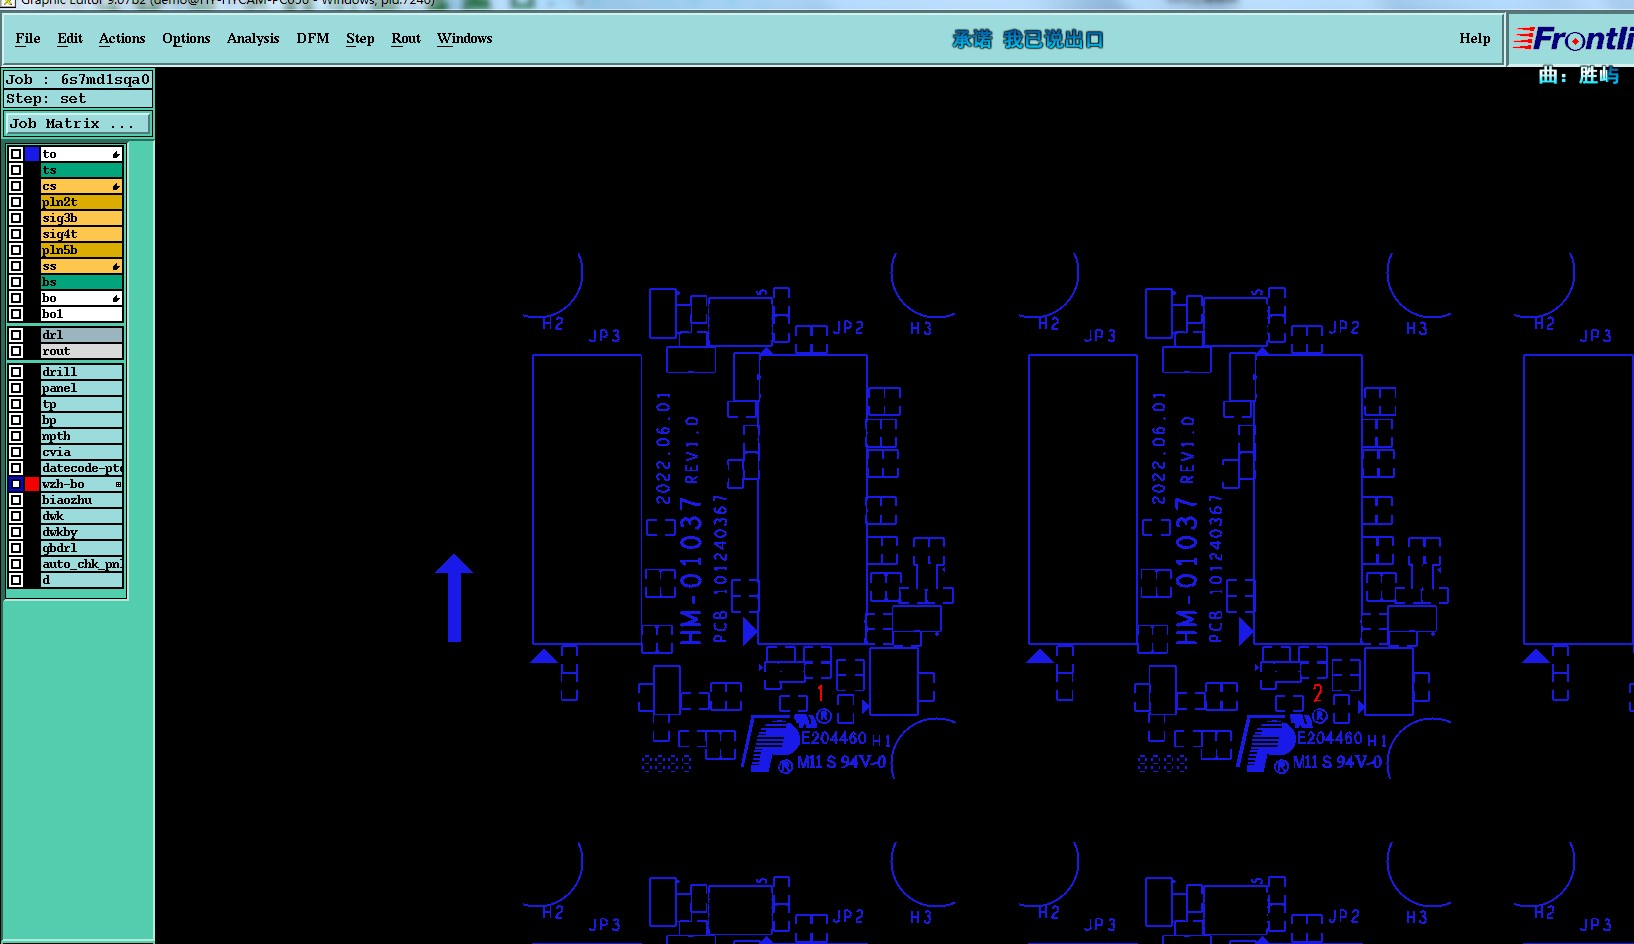Image resolution: width=1634 pixels, height=944 pixels.
Task: Select the datecode-pt layer name
Action: coord(81,468)
